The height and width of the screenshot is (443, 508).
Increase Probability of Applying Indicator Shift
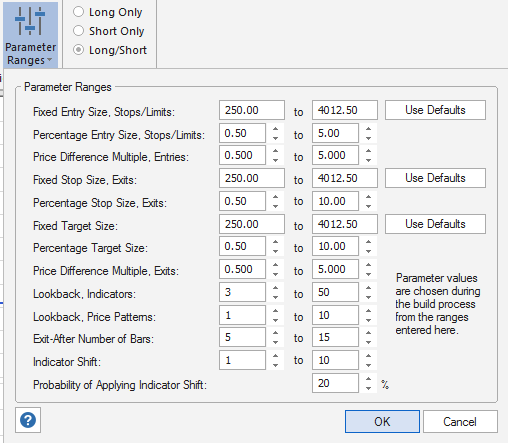[368, 379]
